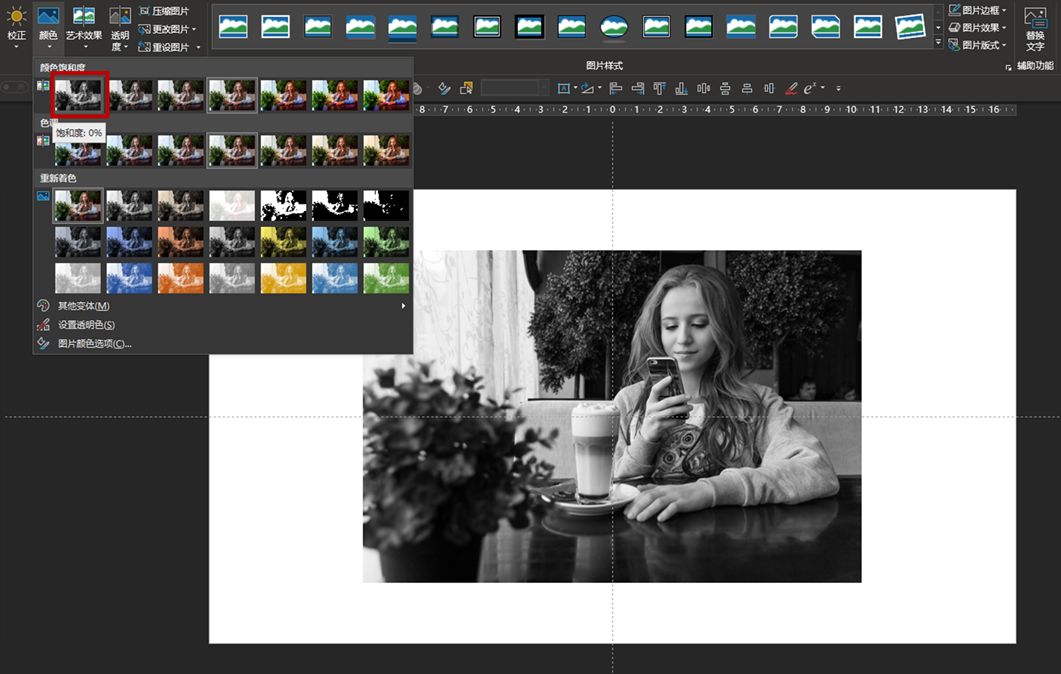Image resolution: width=1061 pixels, height=674 pixels.
Task: Apply the first white simple-frame picture style
Action: [233, 27]
